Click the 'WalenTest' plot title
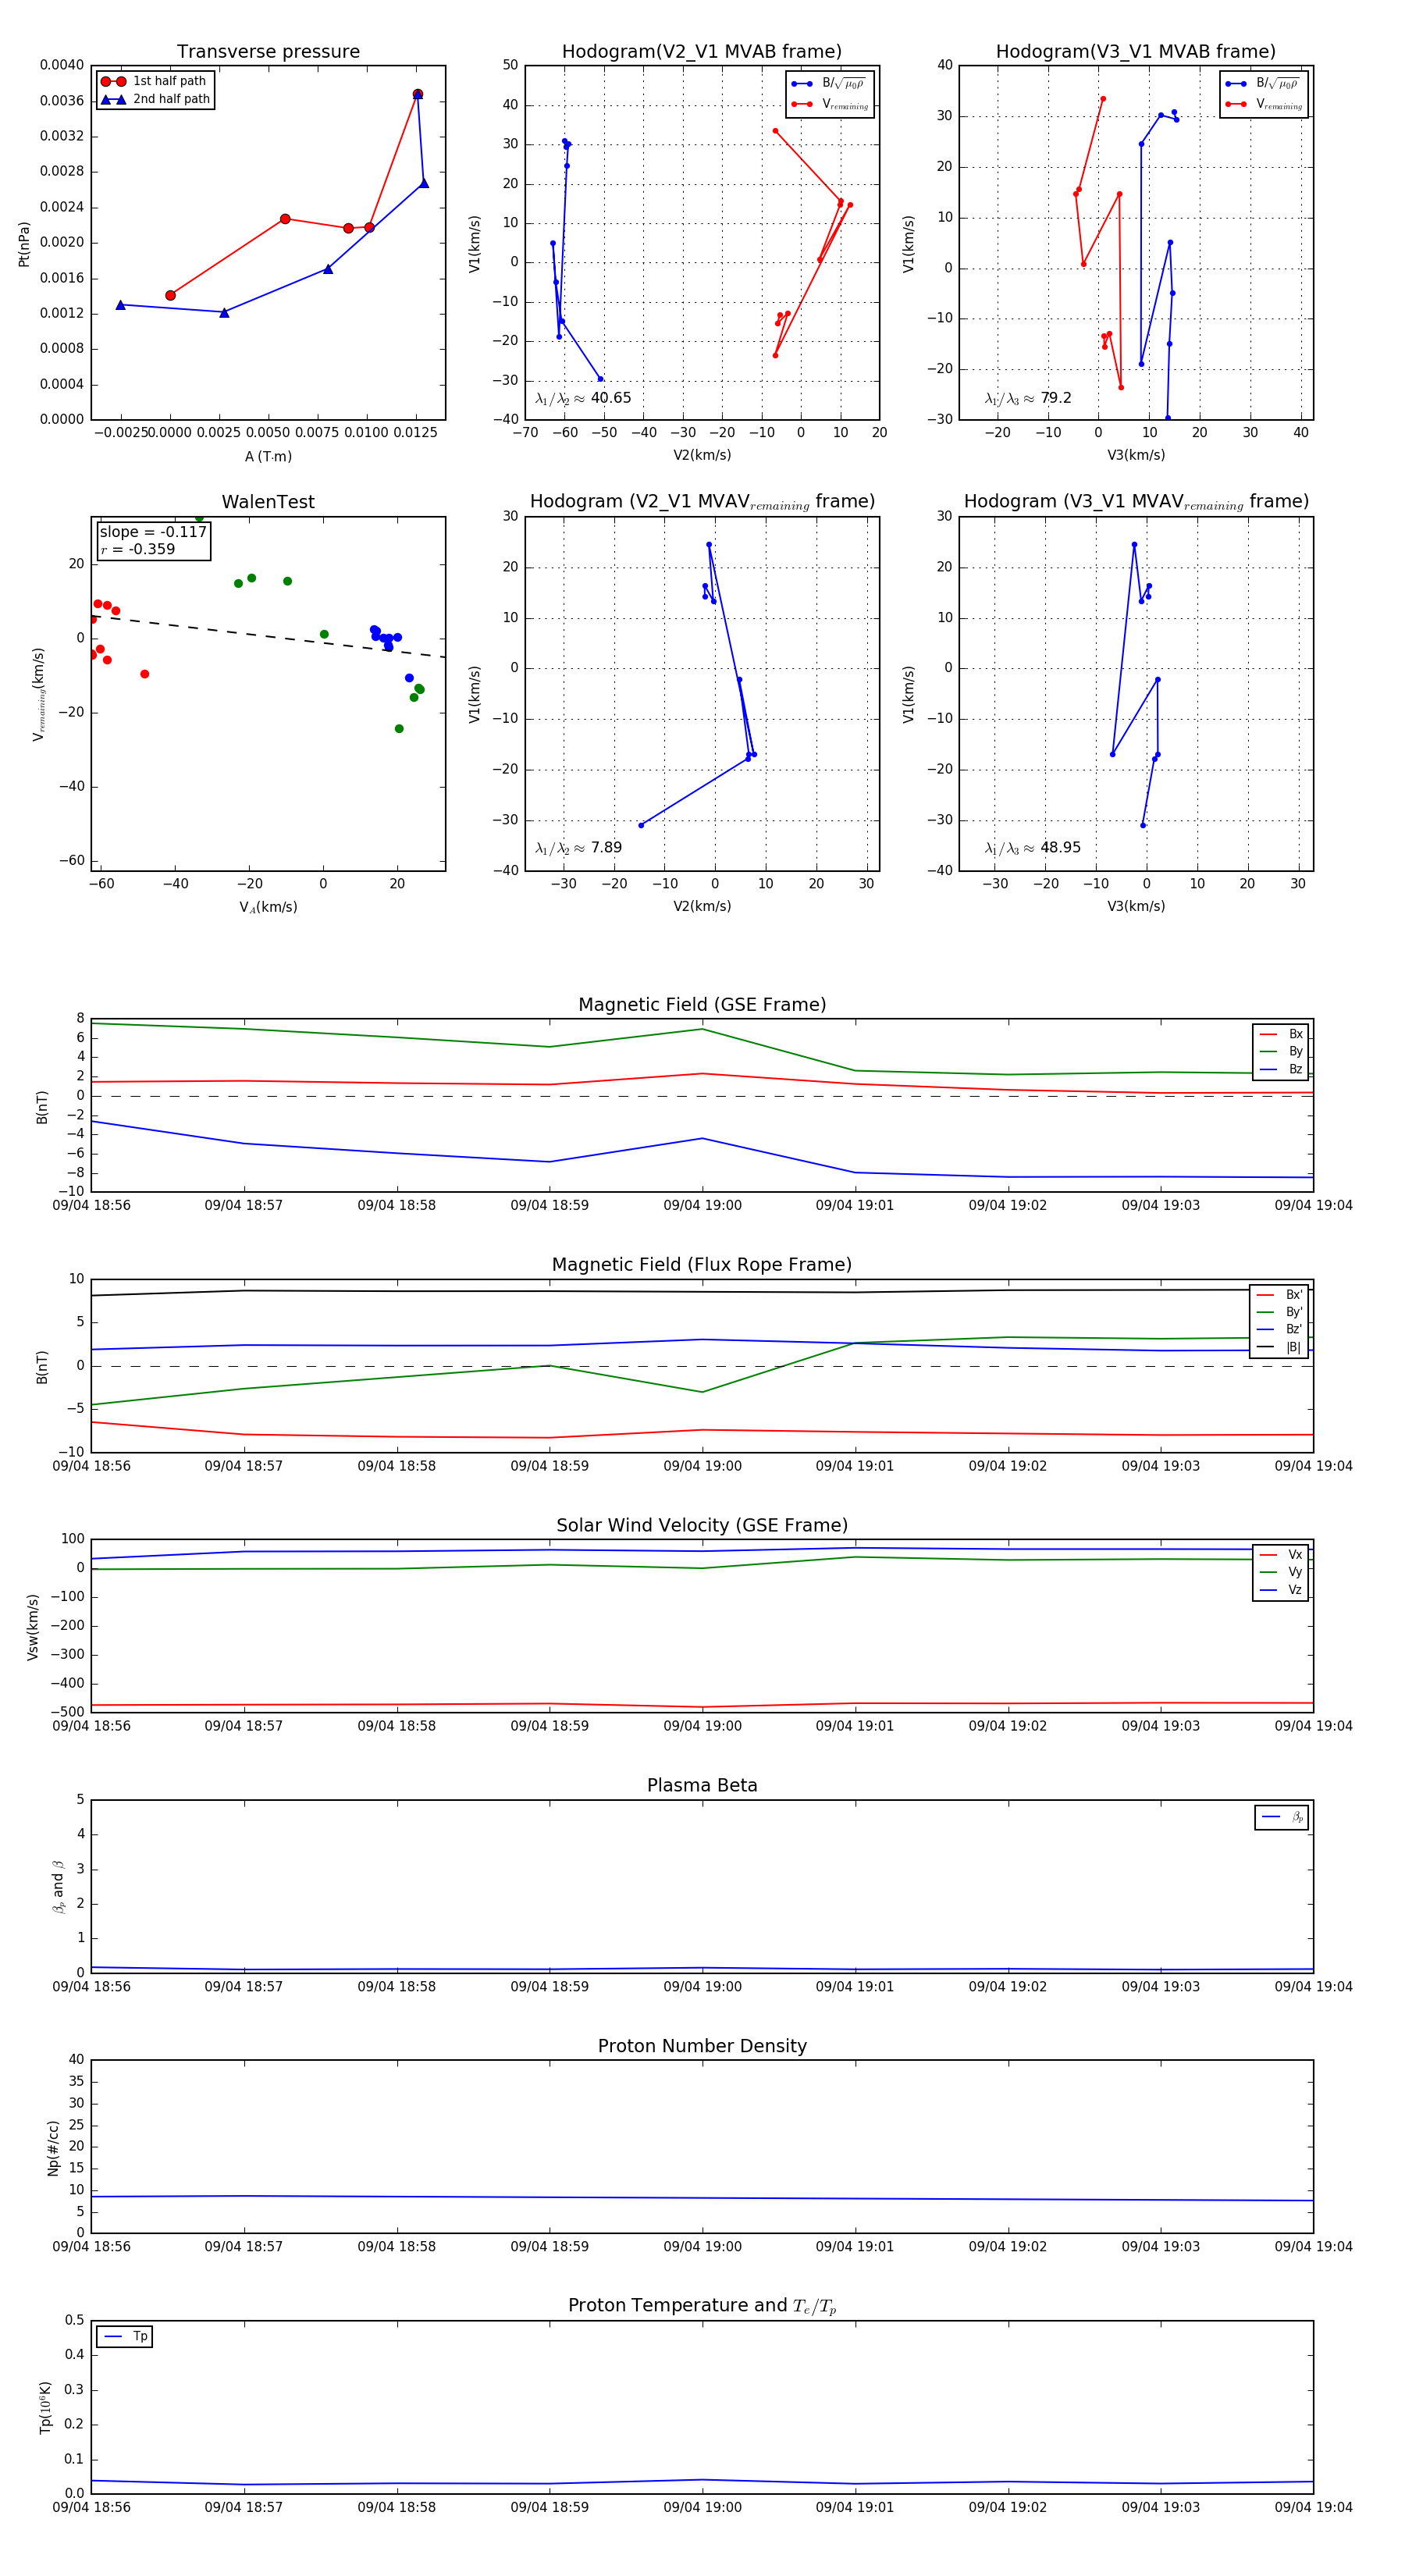 coord(268,502)
